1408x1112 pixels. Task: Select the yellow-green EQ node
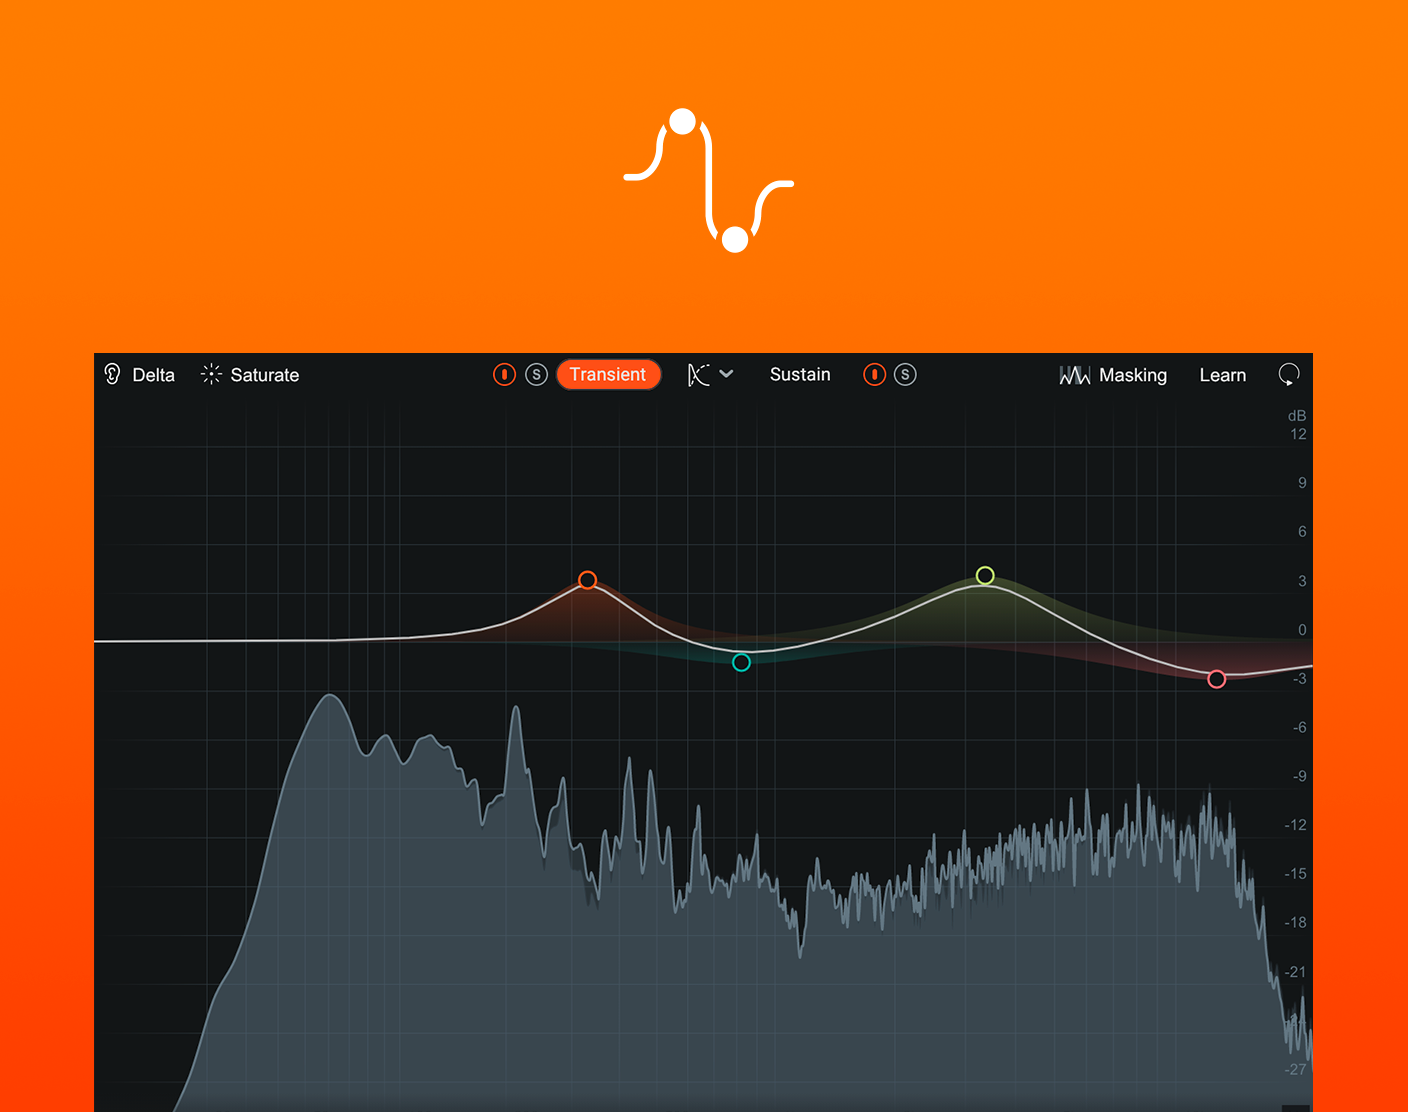[985, 575]
